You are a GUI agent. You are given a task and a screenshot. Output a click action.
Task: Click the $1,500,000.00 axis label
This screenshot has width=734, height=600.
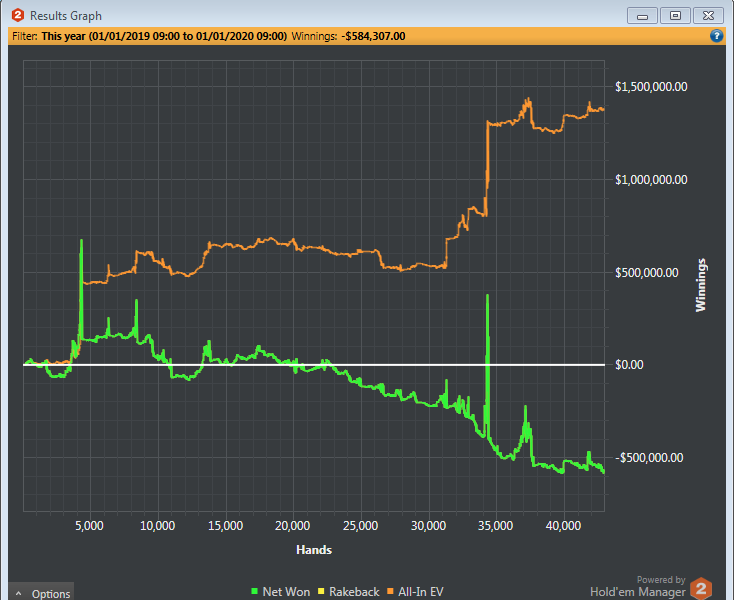click(x=651, y=87)
